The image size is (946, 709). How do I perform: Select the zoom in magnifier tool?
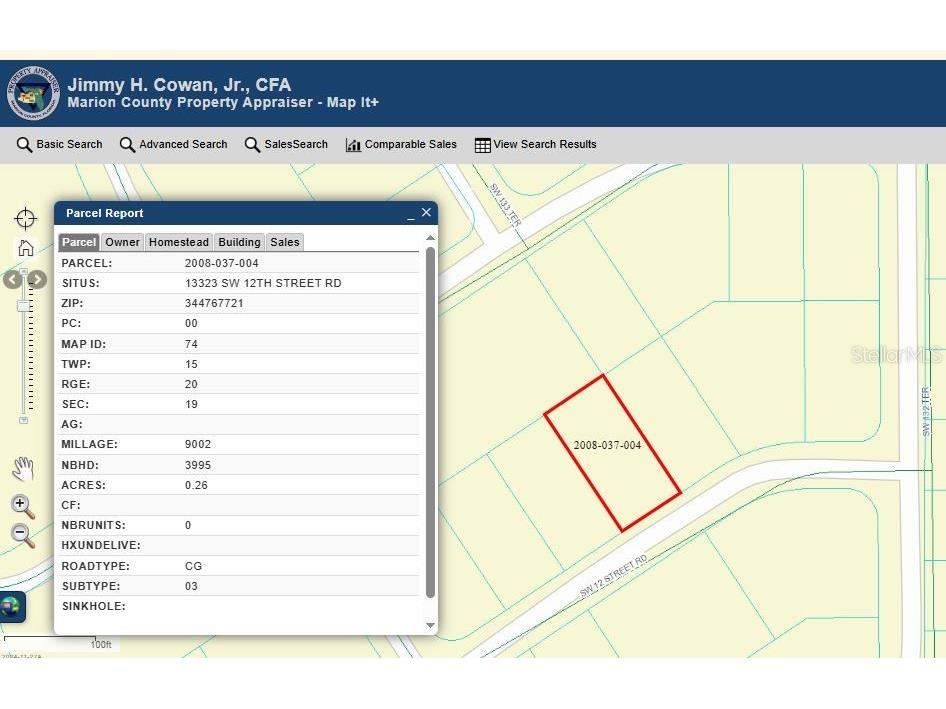coord(23,506)
